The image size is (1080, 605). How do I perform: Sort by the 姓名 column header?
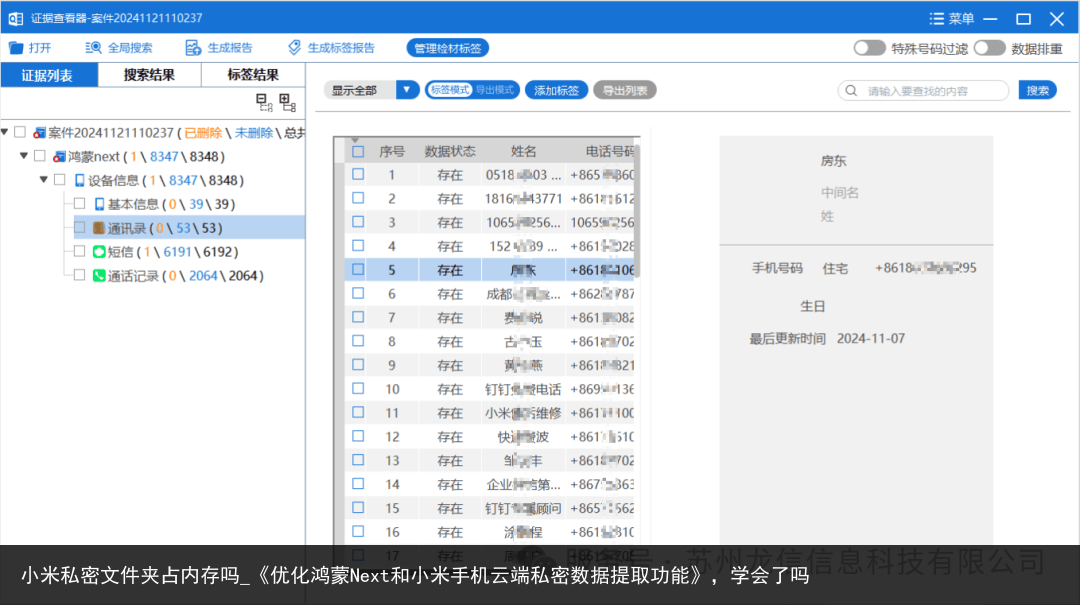click(523, 152)
